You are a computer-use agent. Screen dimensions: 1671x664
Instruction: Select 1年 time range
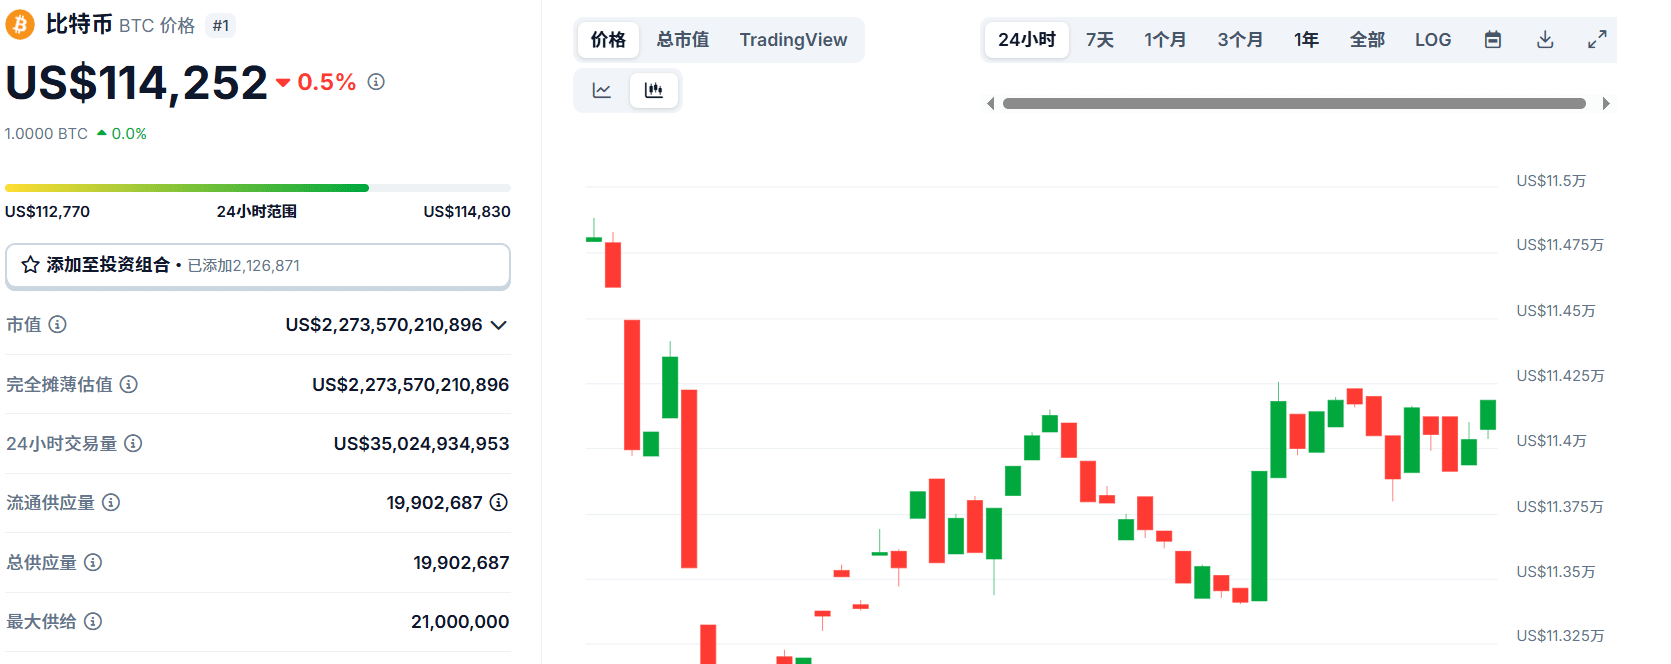pyautogui.click(x=1306, y=40)
